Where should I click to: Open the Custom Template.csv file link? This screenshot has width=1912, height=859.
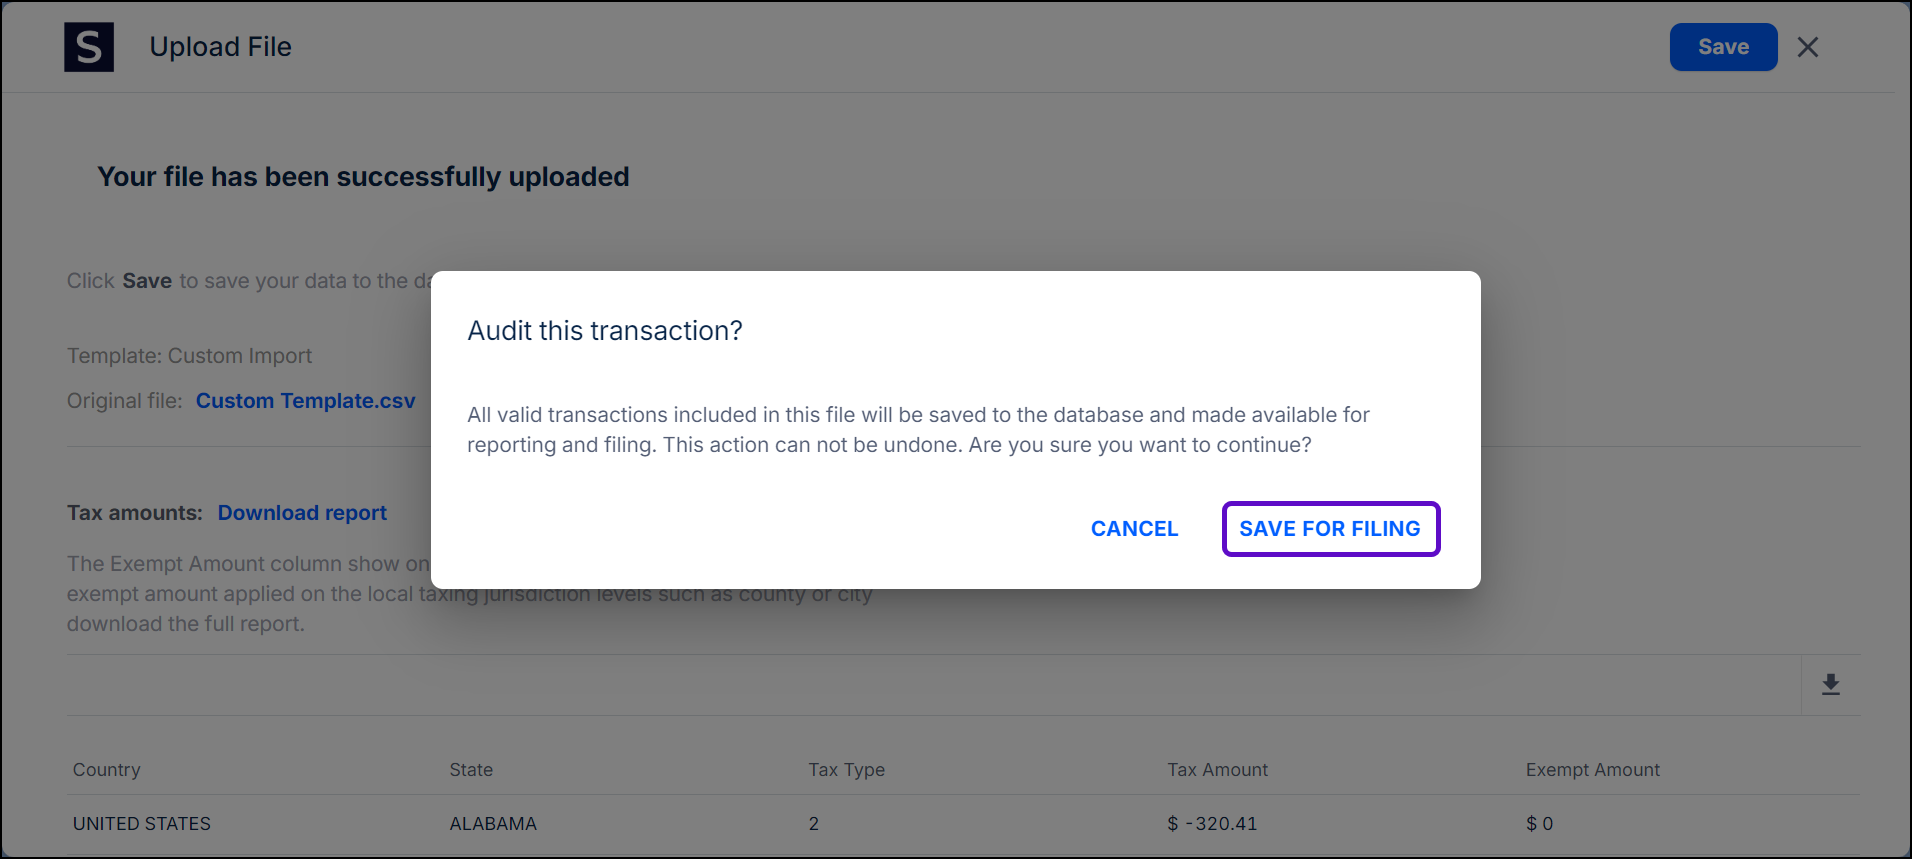click(305, 401)
